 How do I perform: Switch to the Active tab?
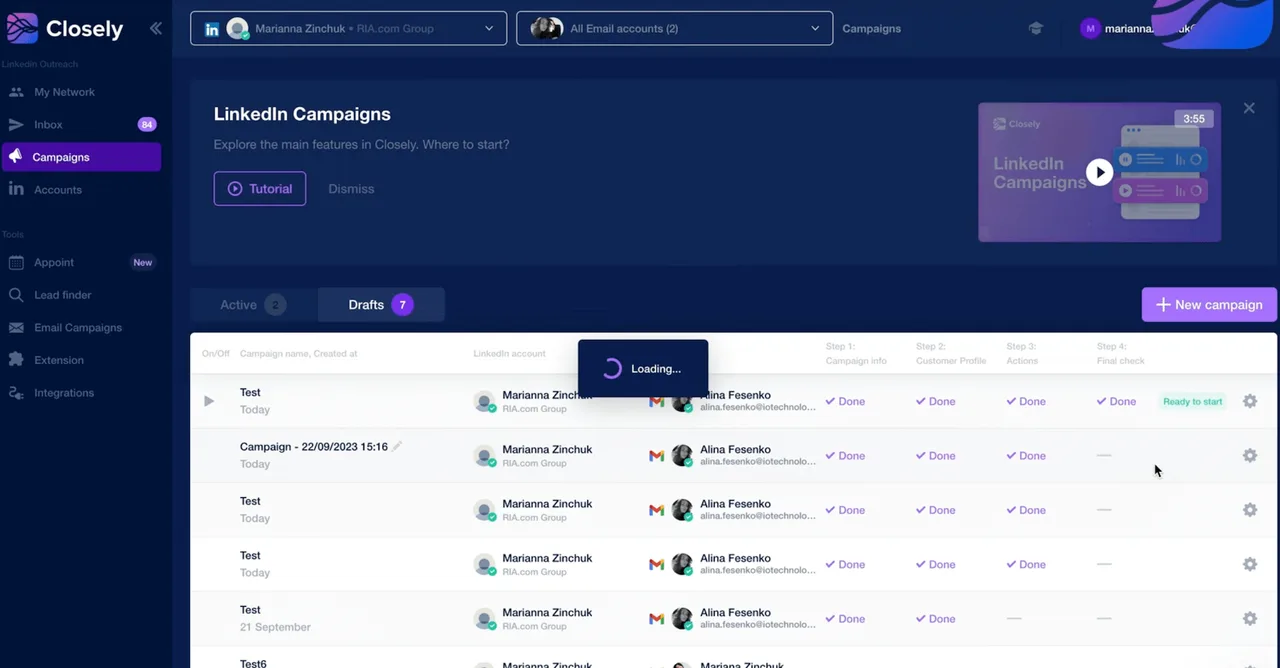coord(253,305)
